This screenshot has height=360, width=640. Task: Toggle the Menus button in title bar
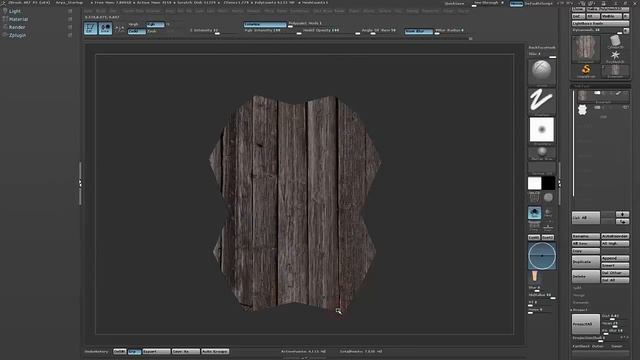516,3
